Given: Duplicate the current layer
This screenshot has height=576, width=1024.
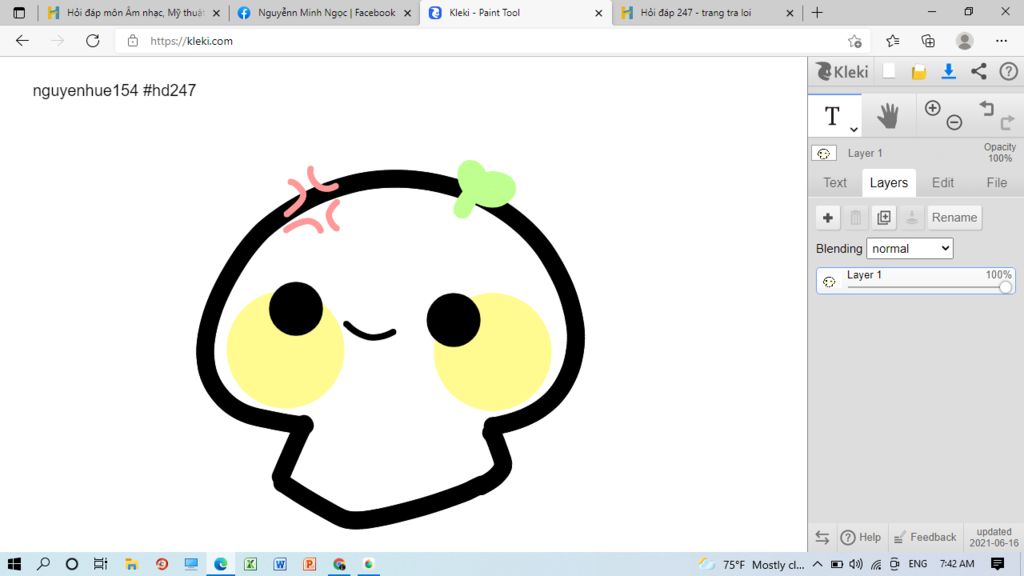Looking at the screenshot, I should [884, 217].
